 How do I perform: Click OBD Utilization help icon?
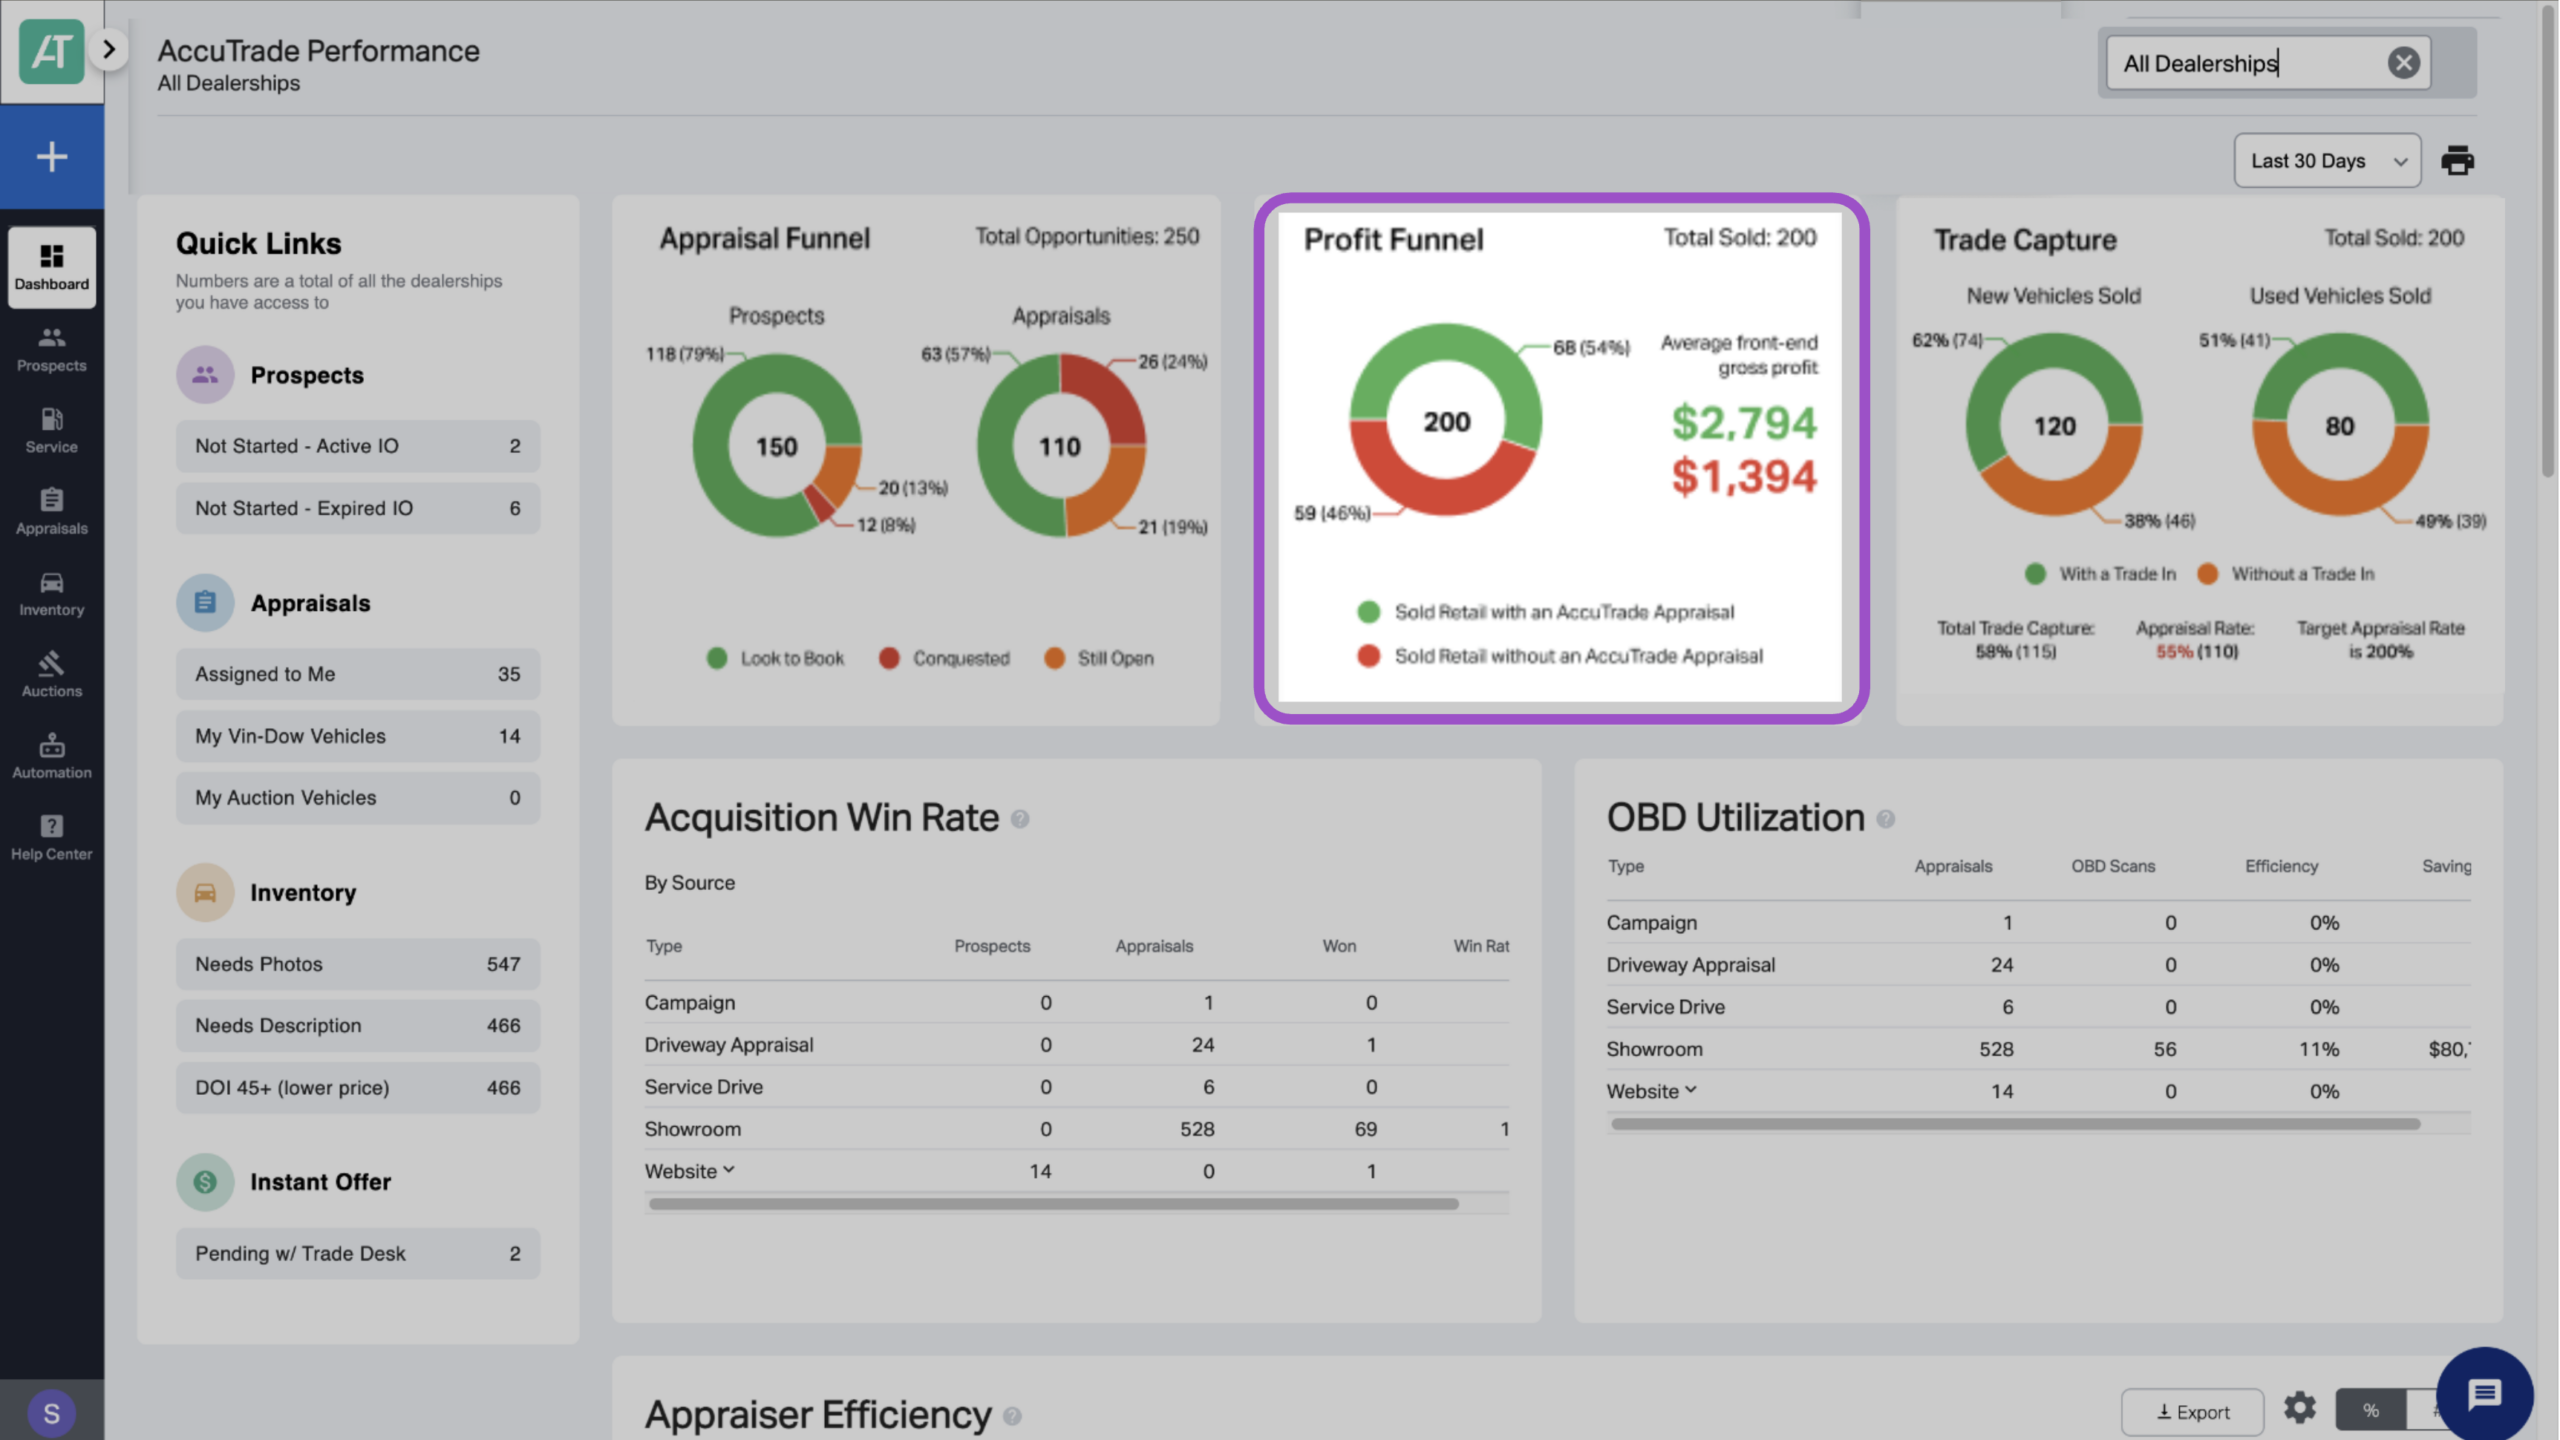1886,819
